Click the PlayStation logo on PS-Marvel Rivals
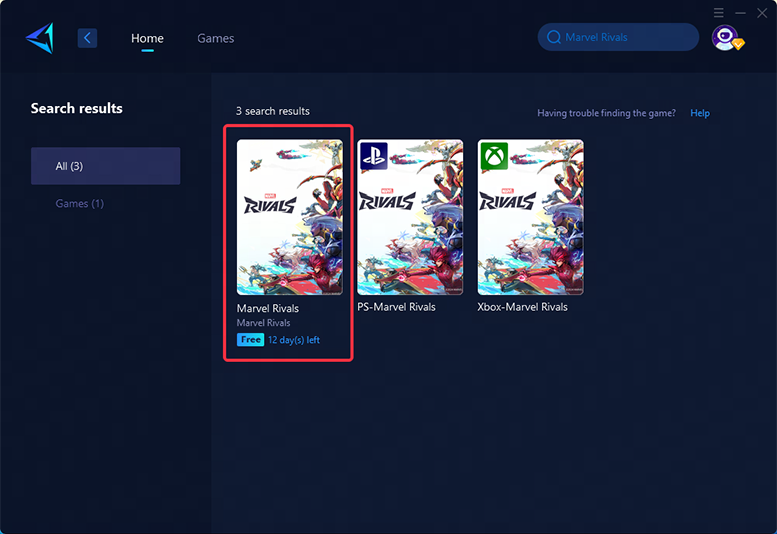Image resolution: width=777 pixels, height=534 pixels. (x=374, y=156)
